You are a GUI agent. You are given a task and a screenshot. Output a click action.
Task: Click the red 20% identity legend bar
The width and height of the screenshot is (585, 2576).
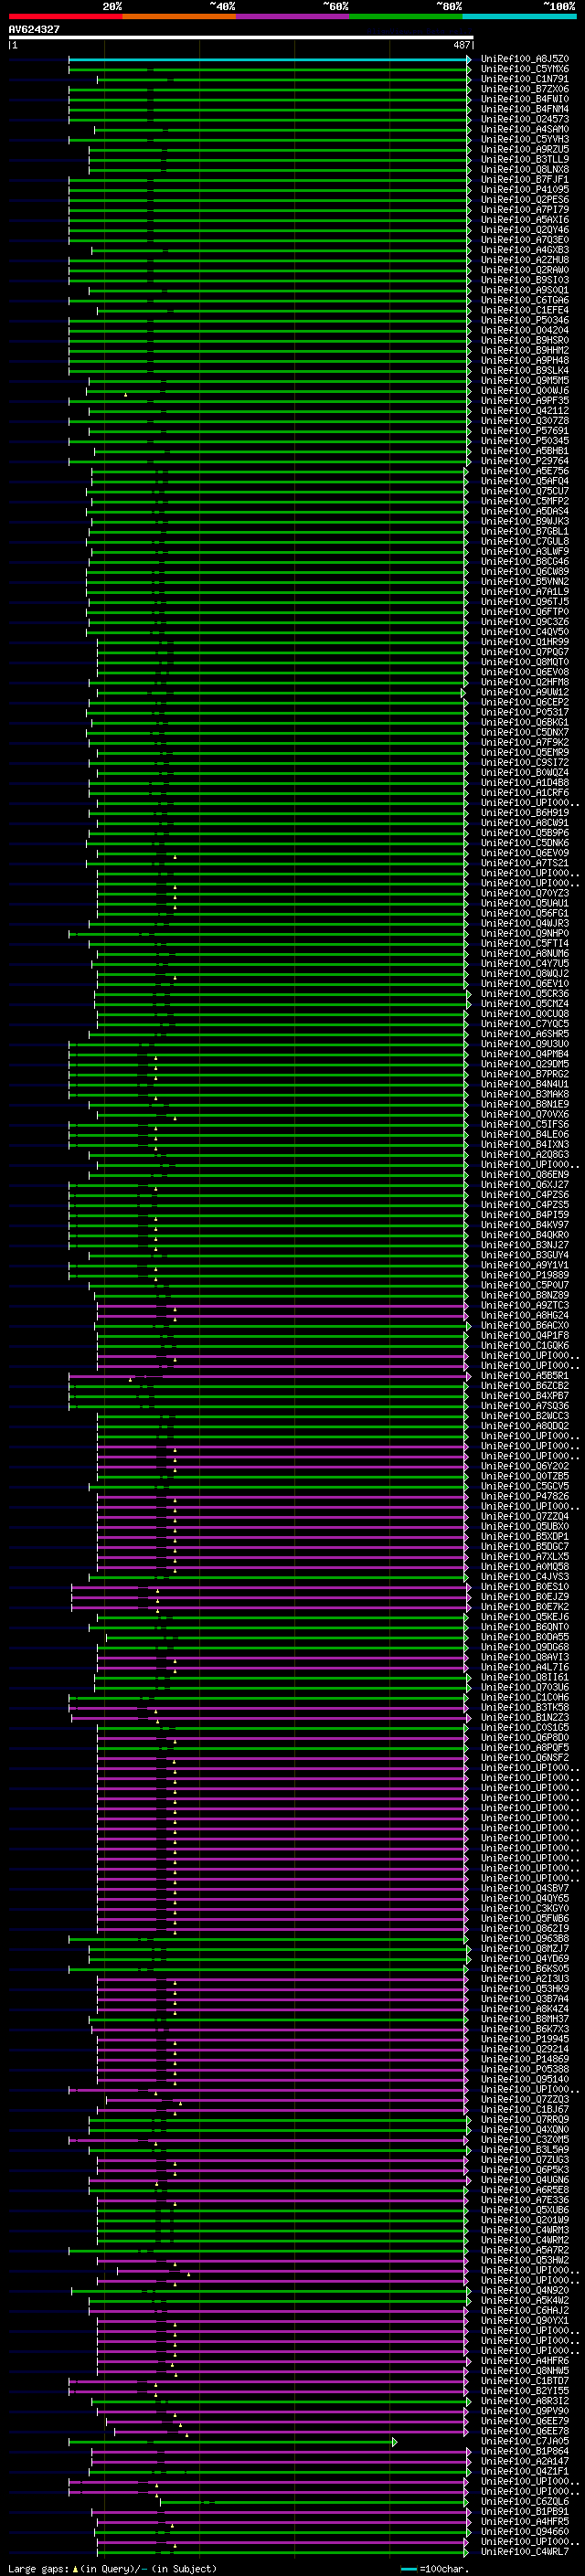[x=65, y=16]
